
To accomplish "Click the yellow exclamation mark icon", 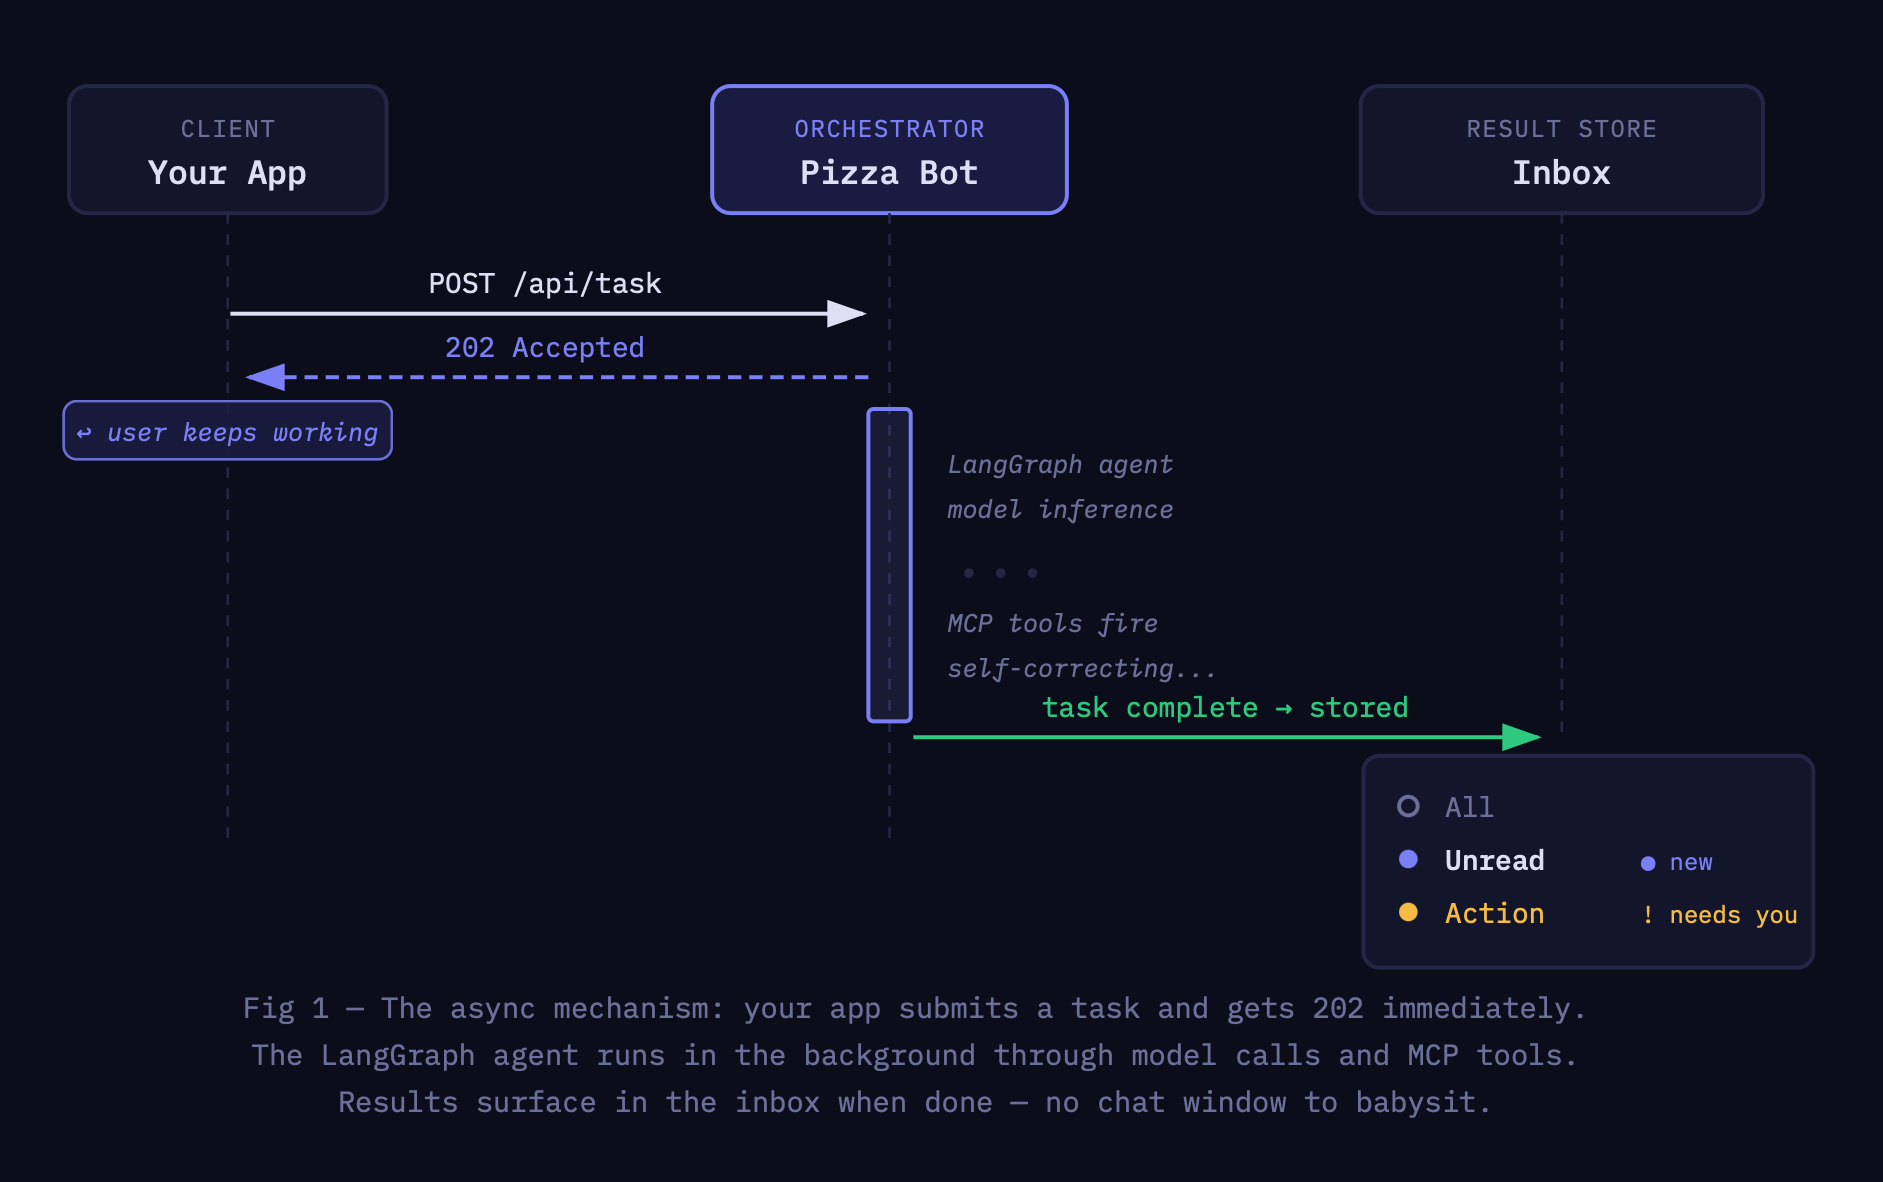I will pyautogui.click(x=1648, y=915).
